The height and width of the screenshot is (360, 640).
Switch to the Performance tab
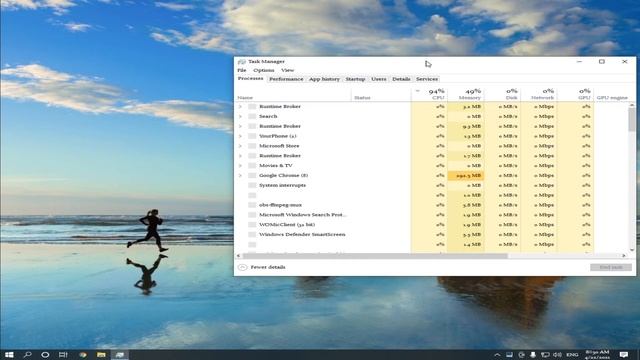coord(286,79)
